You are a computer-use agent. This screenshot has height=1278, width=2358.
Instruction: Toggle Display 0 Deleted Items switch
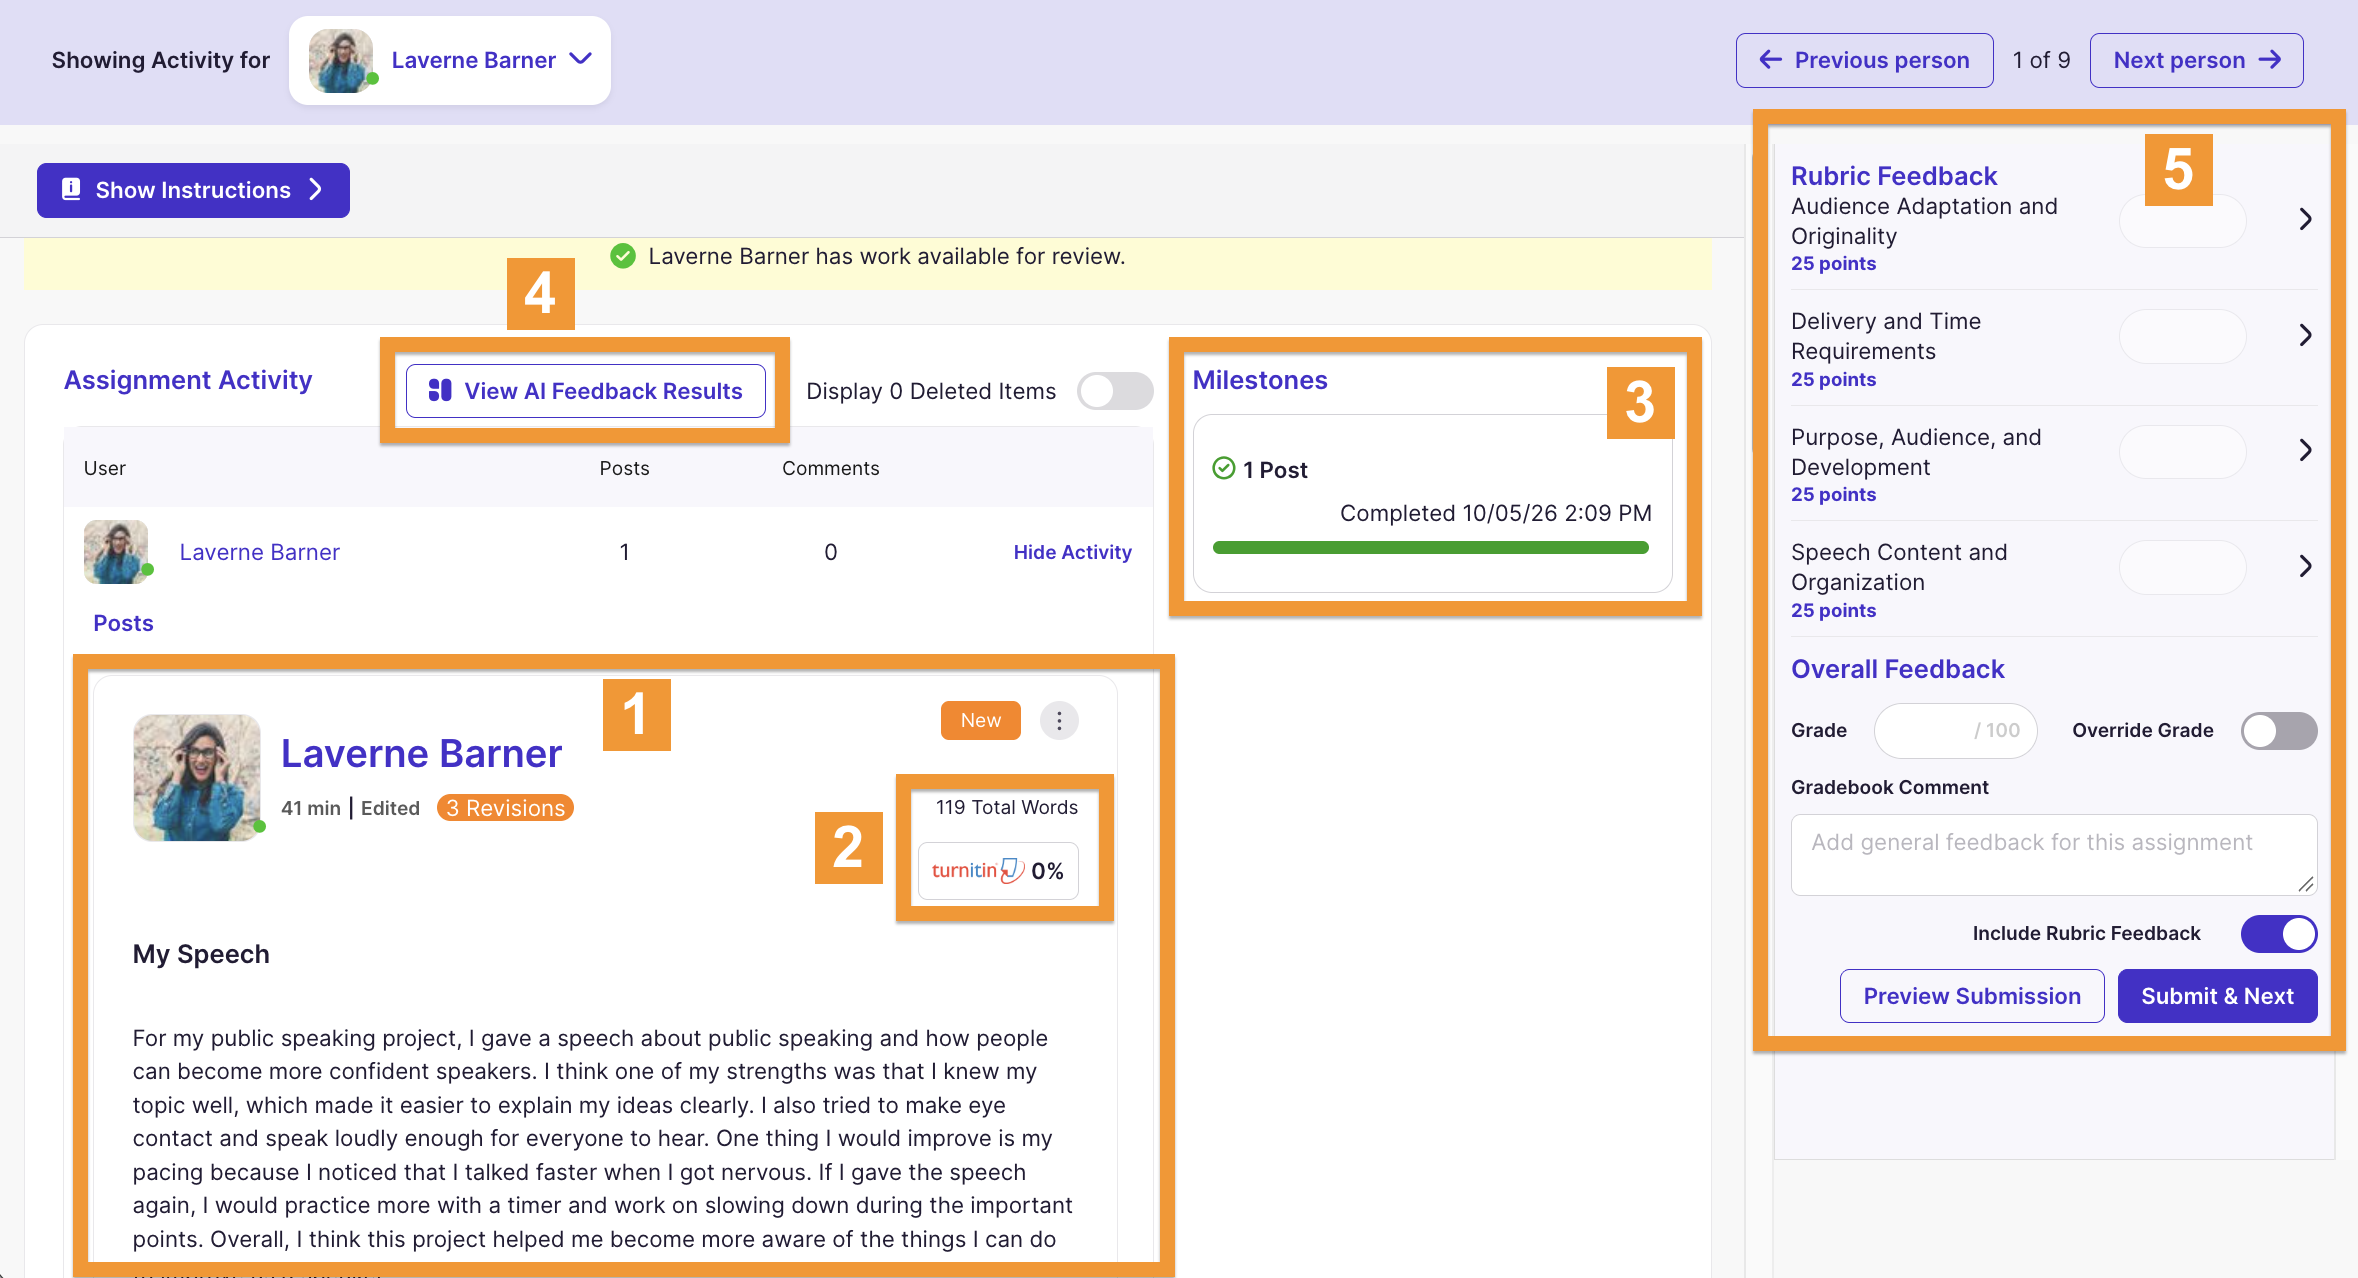(1115, 391)
